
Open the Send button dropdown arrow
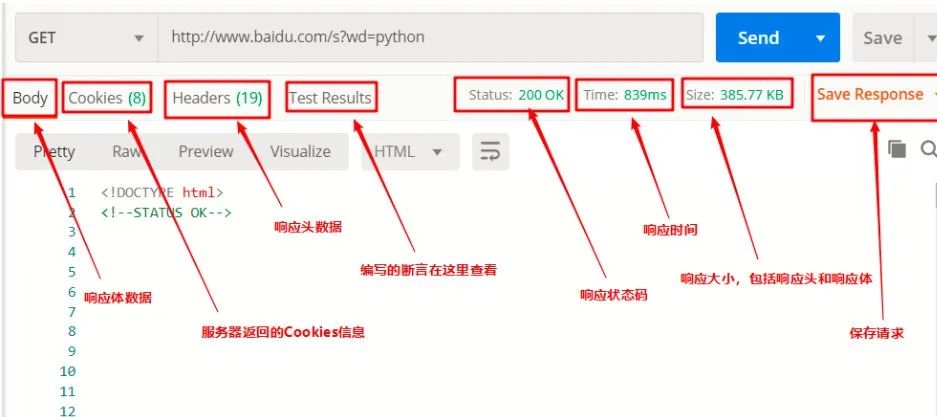pyautogui.click(x=820, y=38)
